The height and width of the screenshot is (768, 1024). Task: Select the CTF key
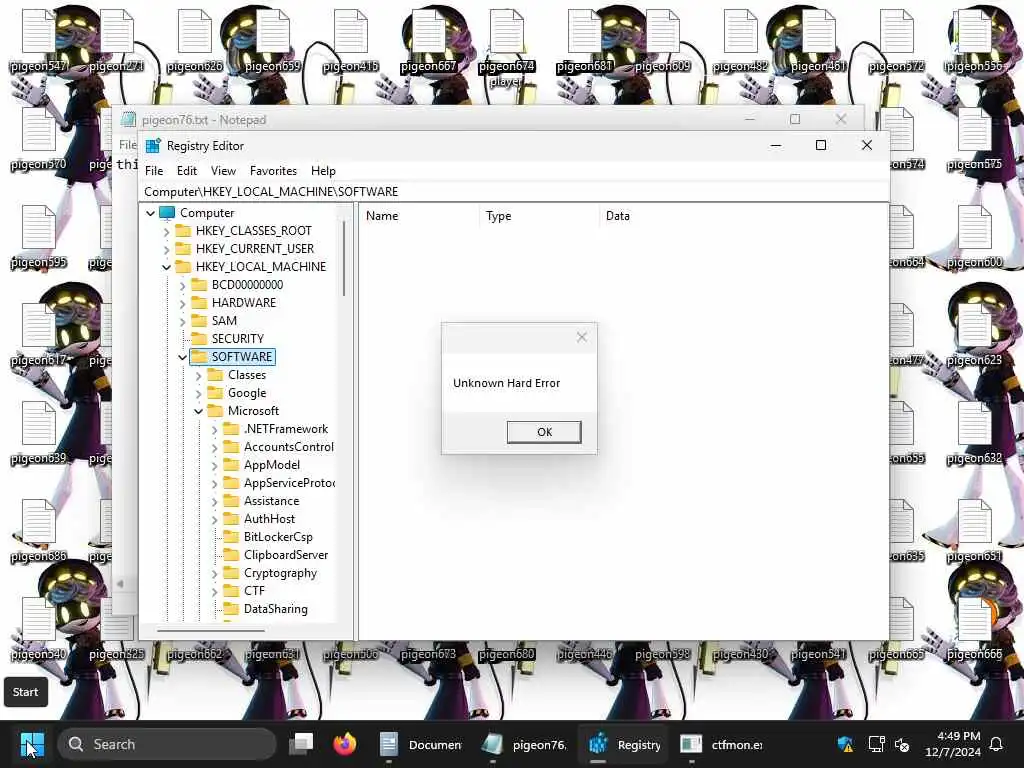(x=254, y=590)
